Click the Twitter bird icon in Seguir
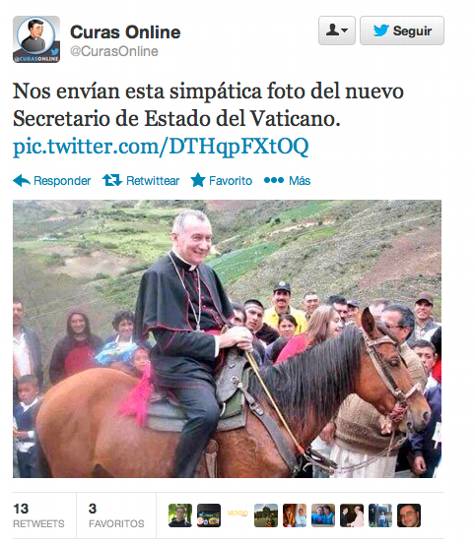Screen dimensions: 475x544 pyautogui.click(x=381, y=31)
